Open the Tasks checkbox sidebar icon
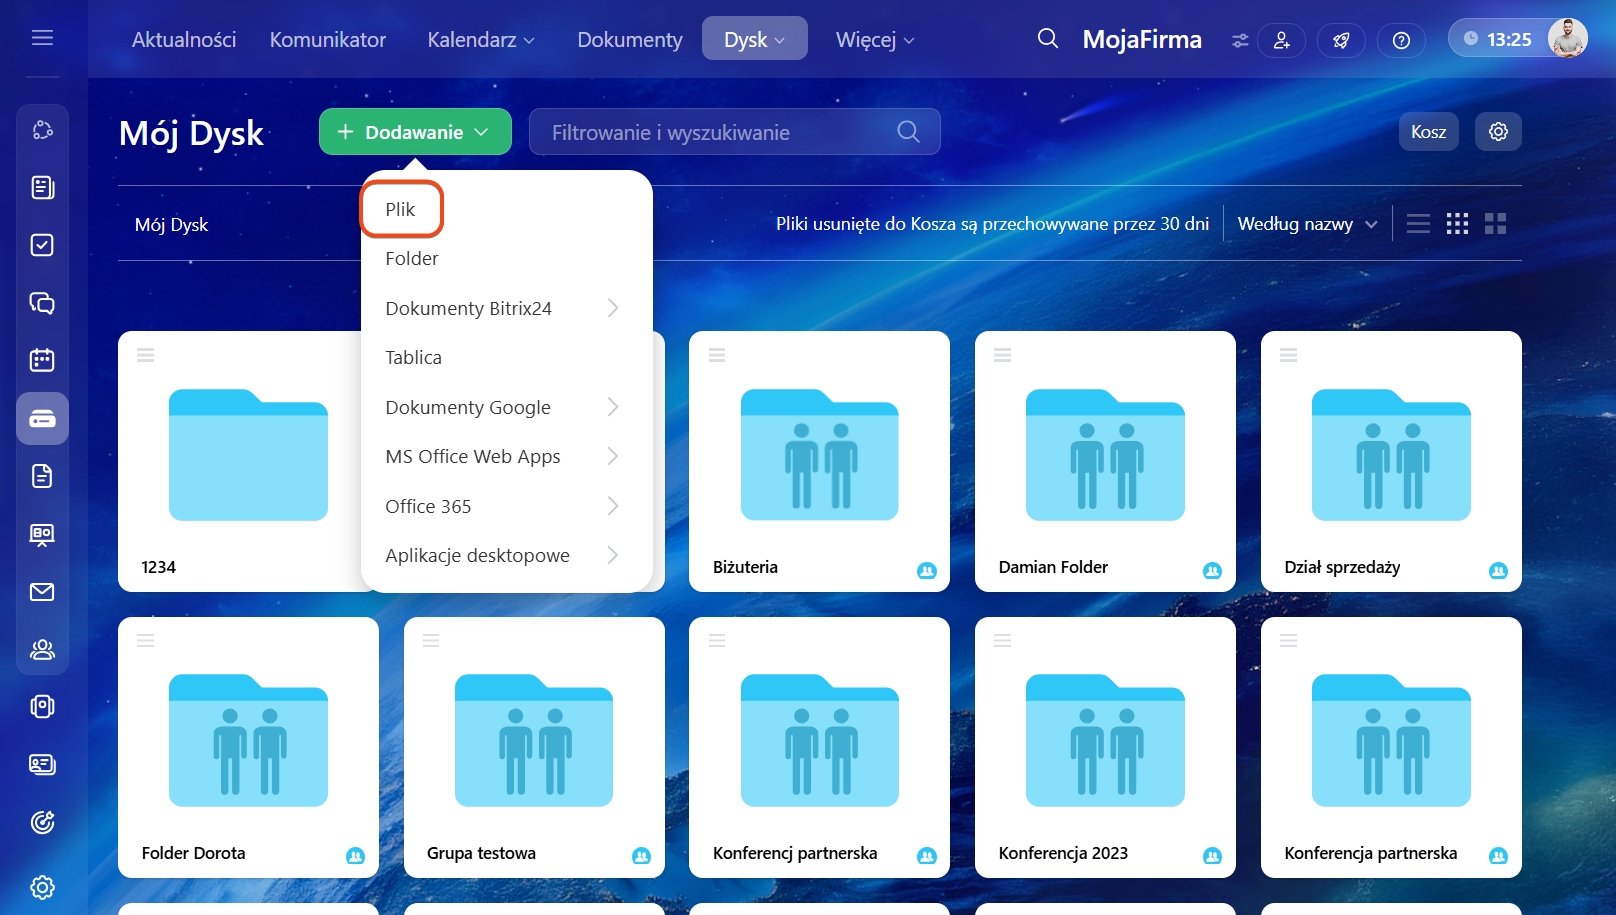Viewport: 1616px width, 915px height. [42, 245]
